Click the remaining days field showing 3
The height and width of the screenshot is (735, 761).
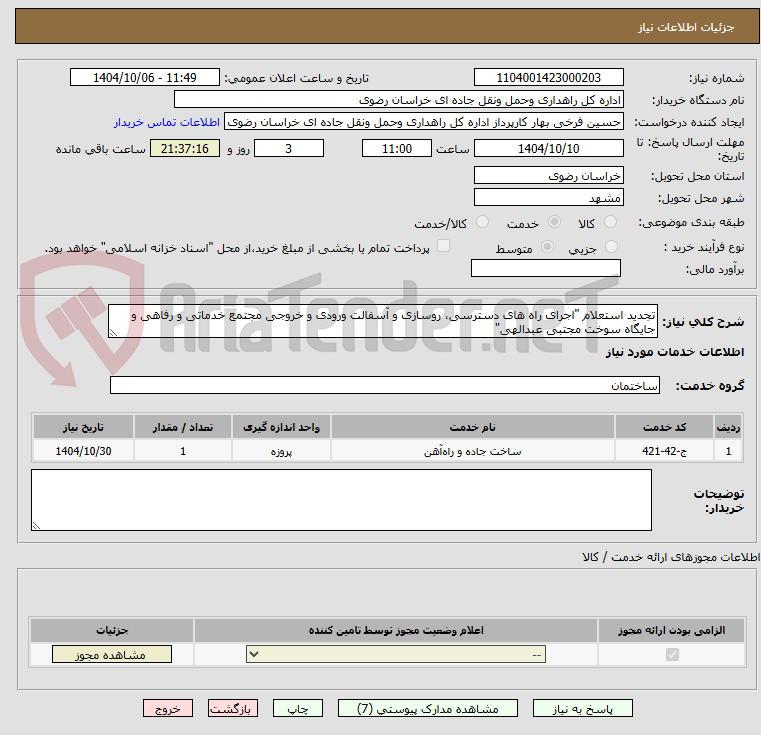(289, 148)
